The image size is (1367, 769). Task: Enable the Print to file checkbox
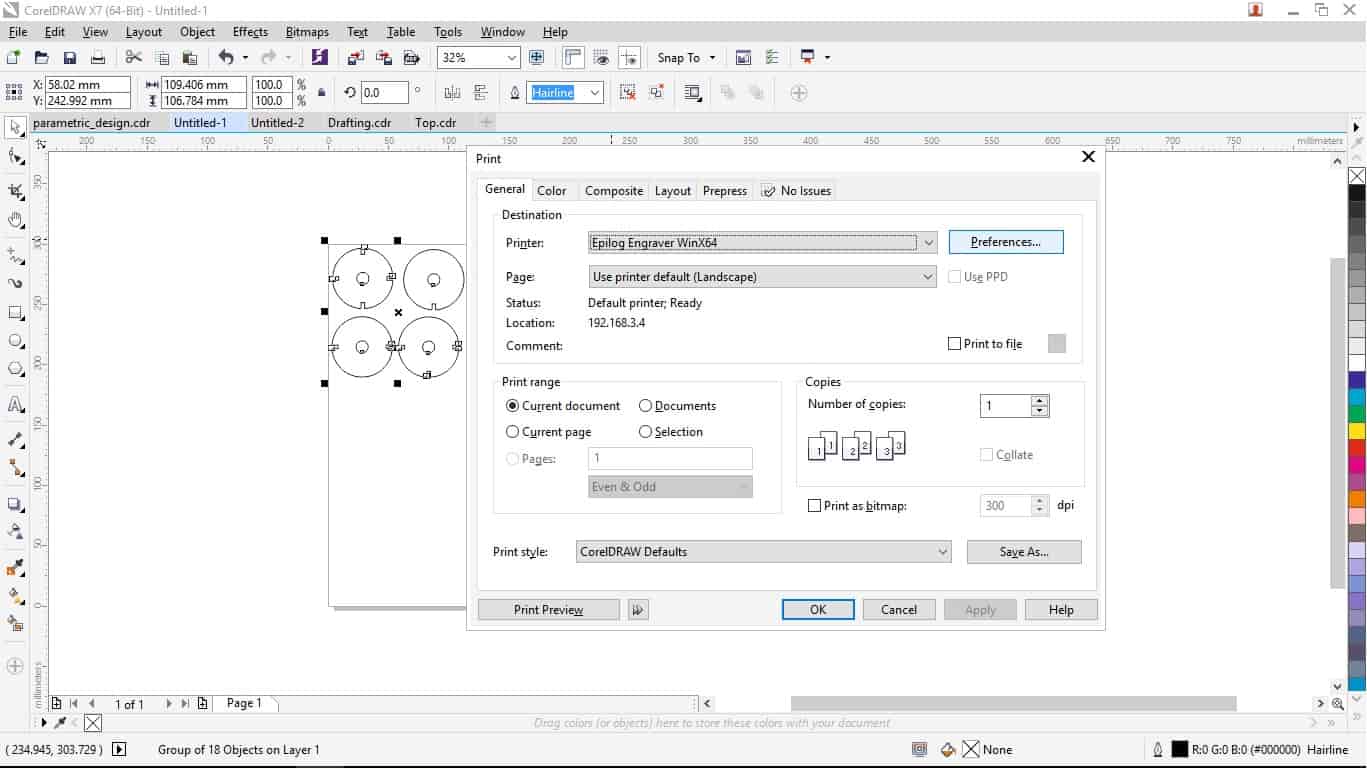point(955,344)
